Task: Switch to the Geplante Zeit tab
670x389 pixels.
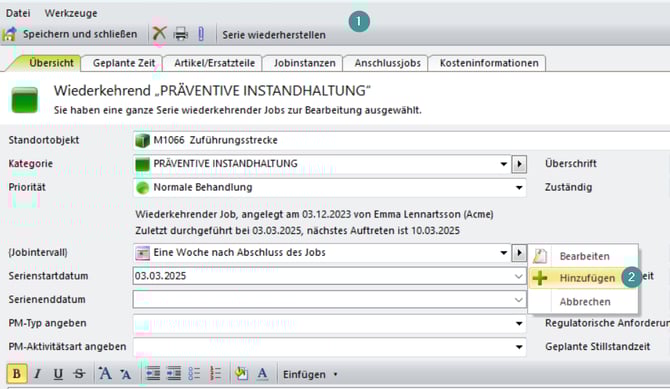Action: [124, 63]
